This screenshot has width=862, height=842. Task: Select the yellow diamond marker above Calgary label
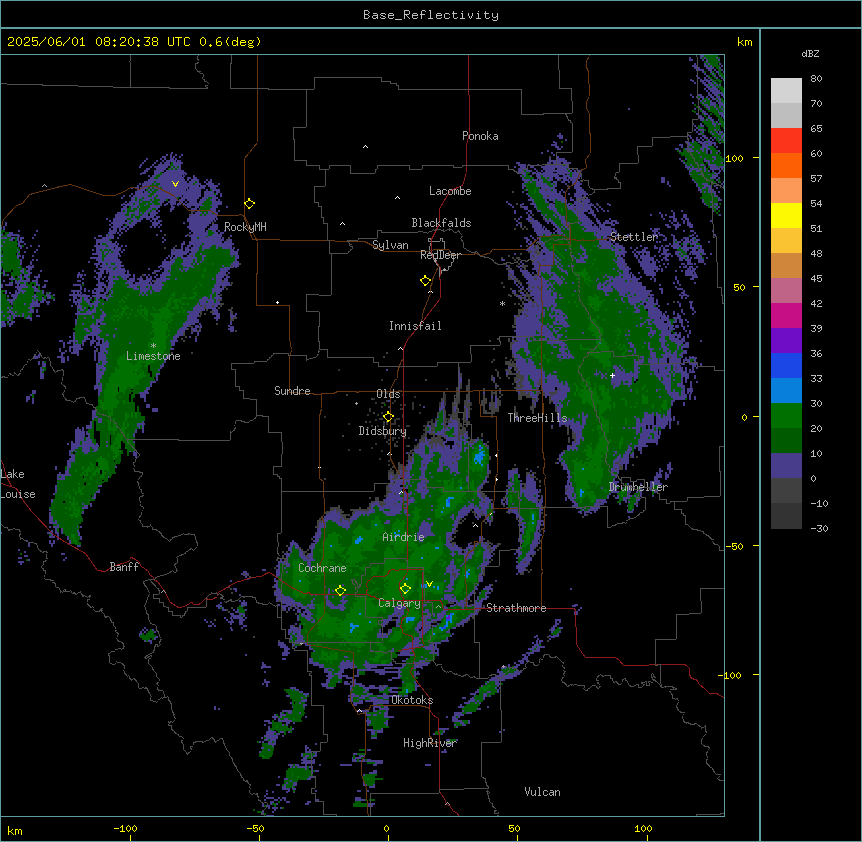[405, 589]
